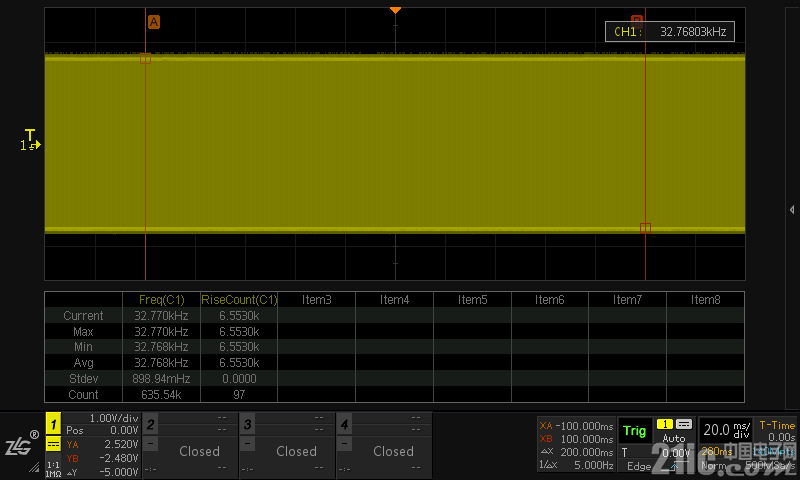Image resolution: width=800 pixels, height=480 pixels.
Task: Click the diagonal stripes corner icon
Action: 34,467
